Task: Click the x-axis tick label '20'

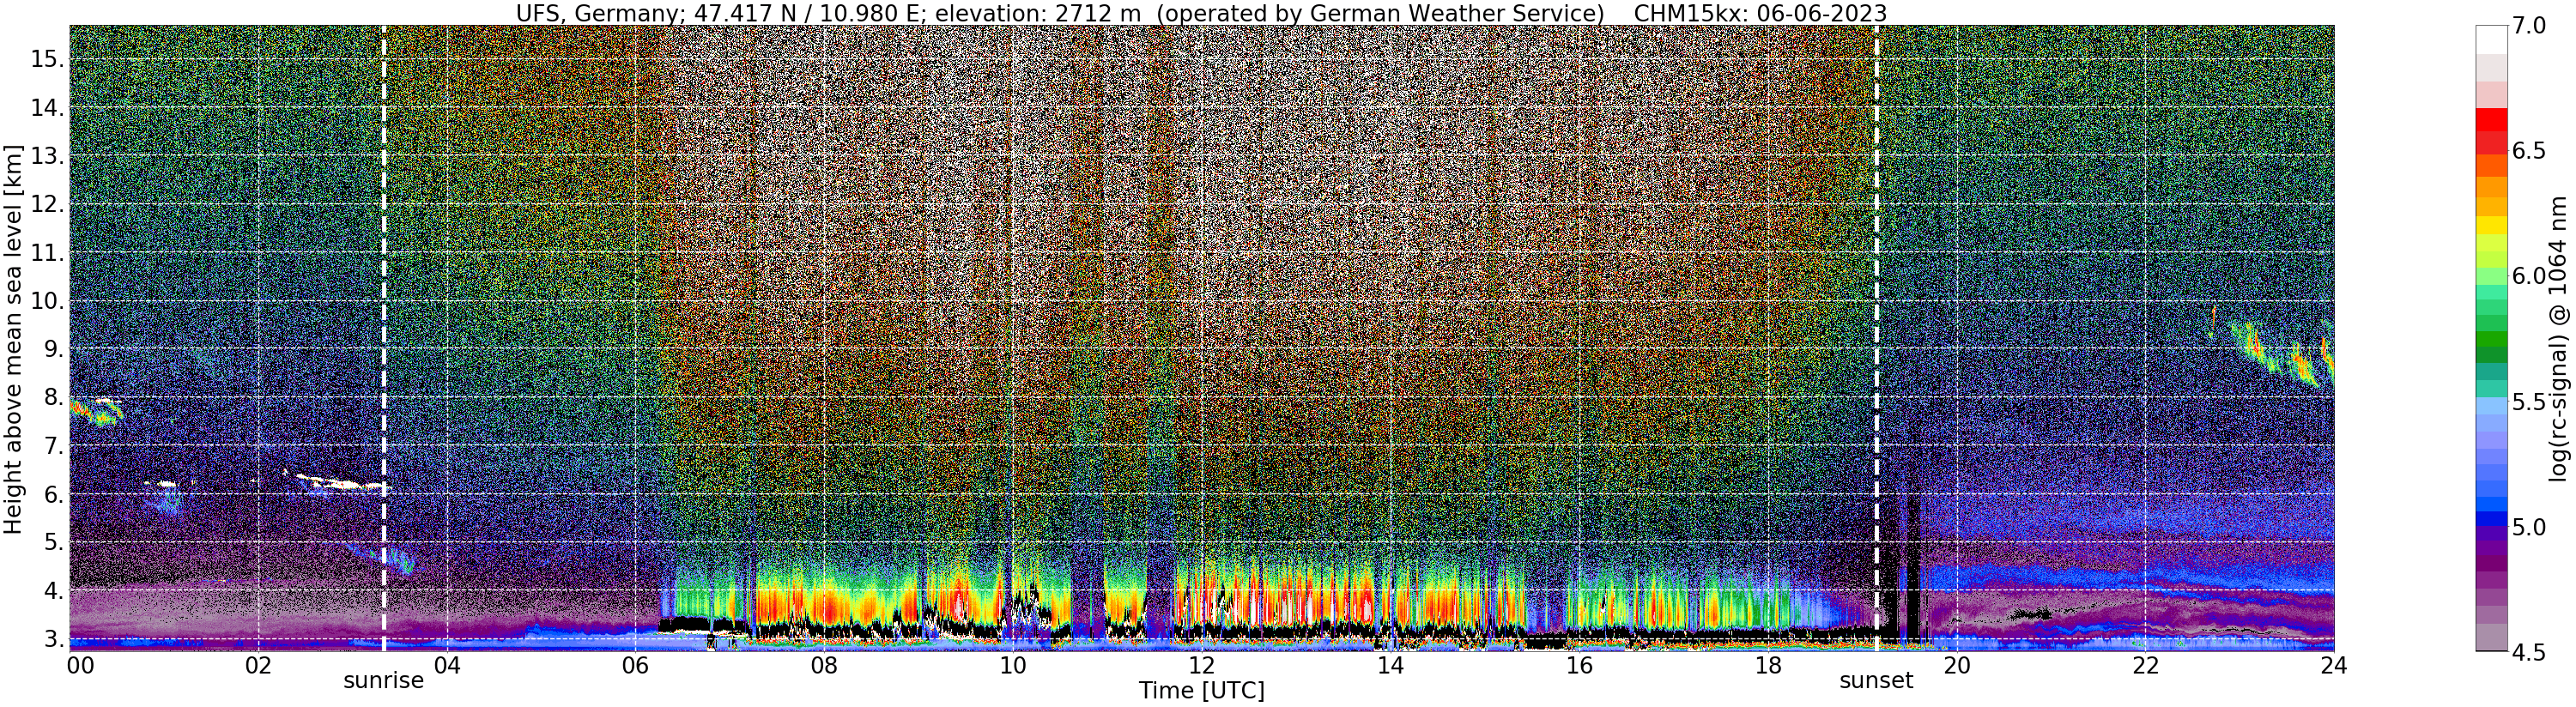Action: (1956, 666)
